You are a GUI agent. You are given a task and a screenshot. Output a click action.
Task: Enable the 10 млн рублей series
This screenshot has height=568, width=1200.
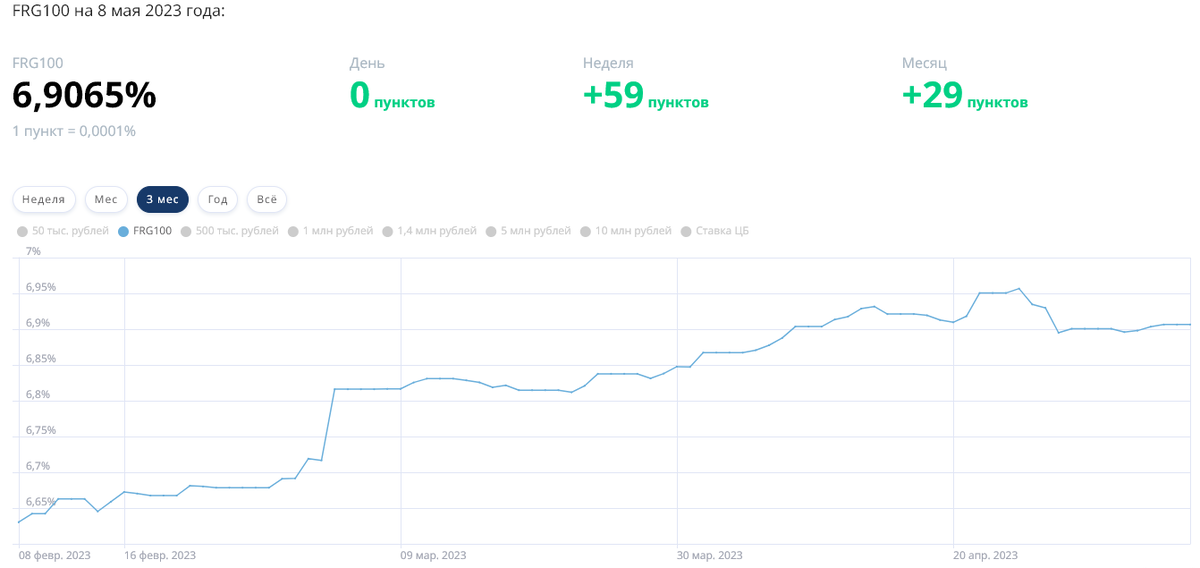[x=627, y=231]
